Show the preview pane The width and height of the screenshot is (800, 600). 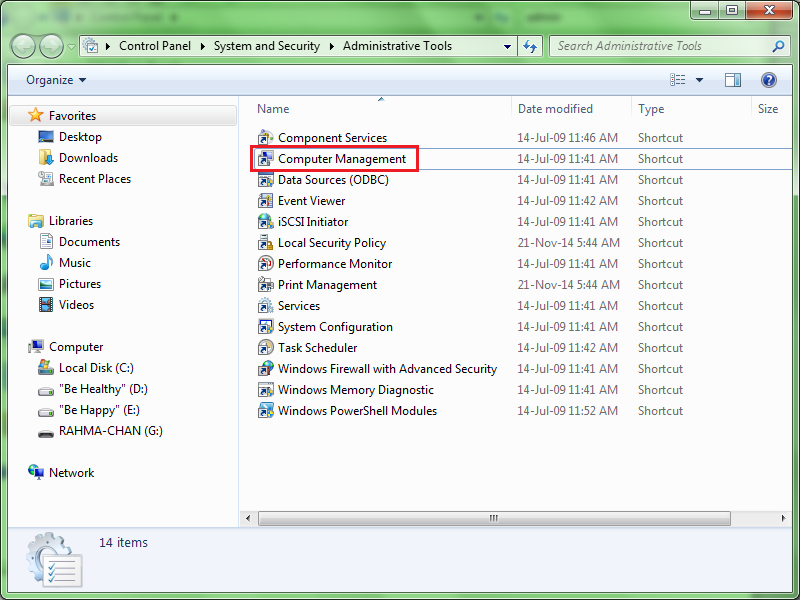733,80
